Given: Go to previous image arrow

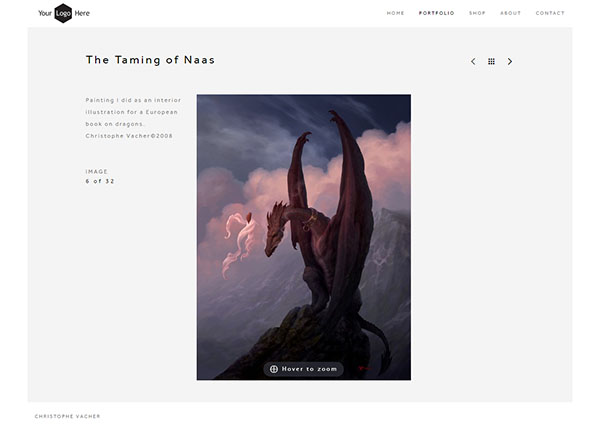Looking at the screenshot, I should coord(473,62).
